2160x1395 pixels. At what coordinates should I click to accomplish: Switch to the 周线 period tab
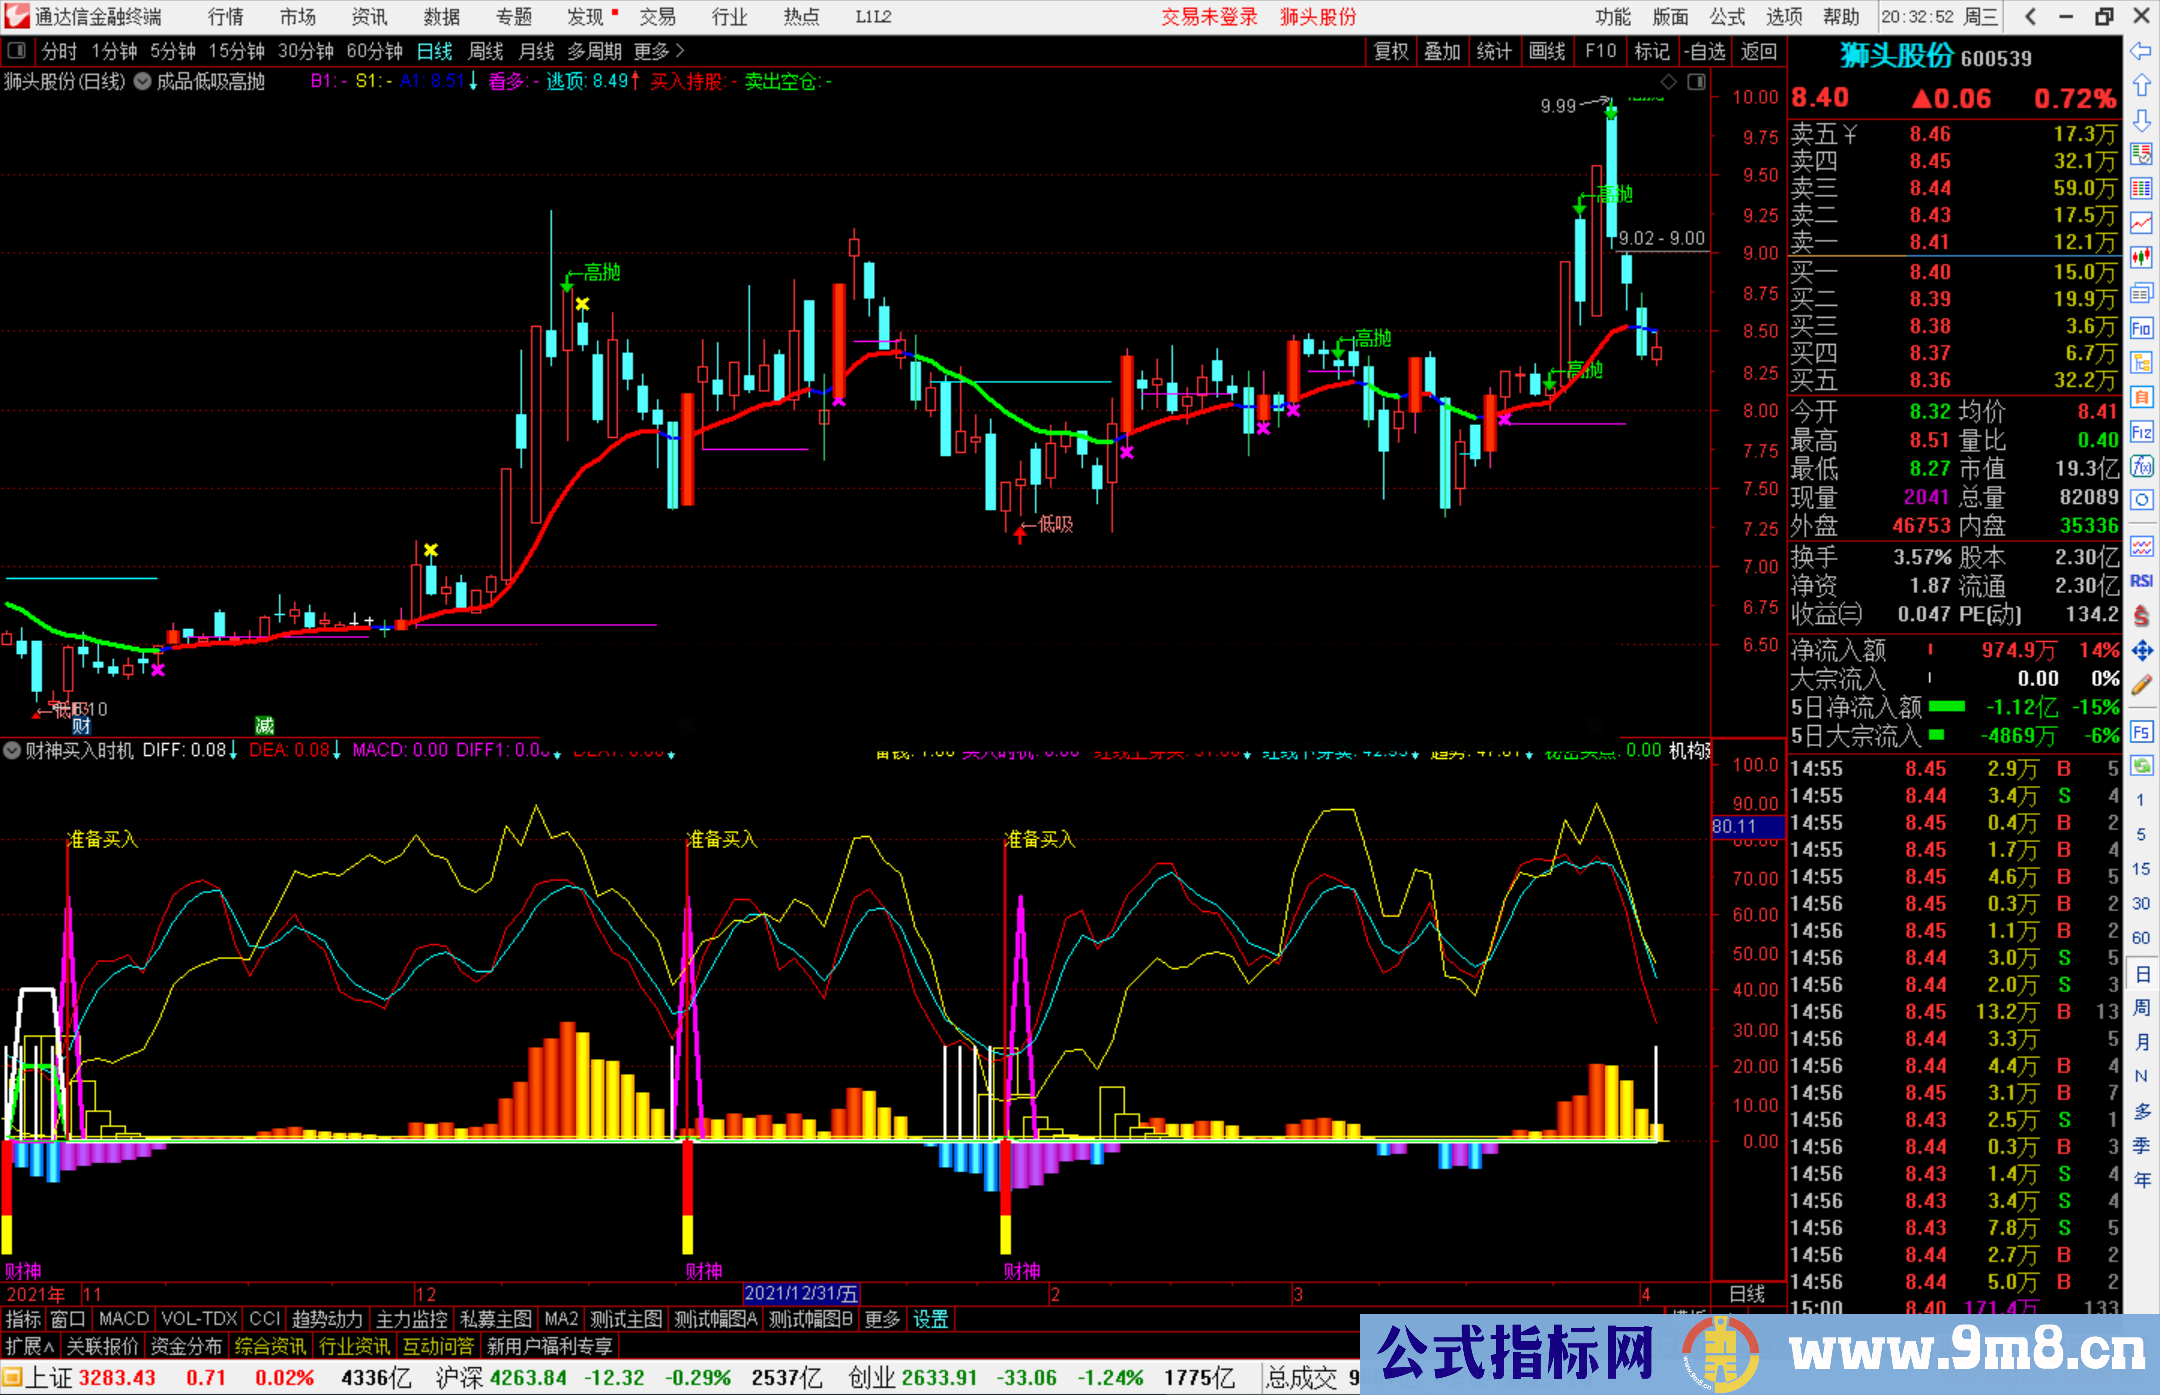coord(486,51)
